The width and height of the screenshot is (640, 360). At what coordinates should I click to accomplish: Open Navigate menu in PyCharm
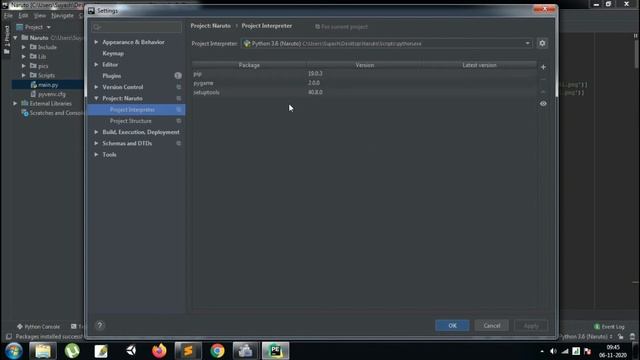(x=62, y=16)
